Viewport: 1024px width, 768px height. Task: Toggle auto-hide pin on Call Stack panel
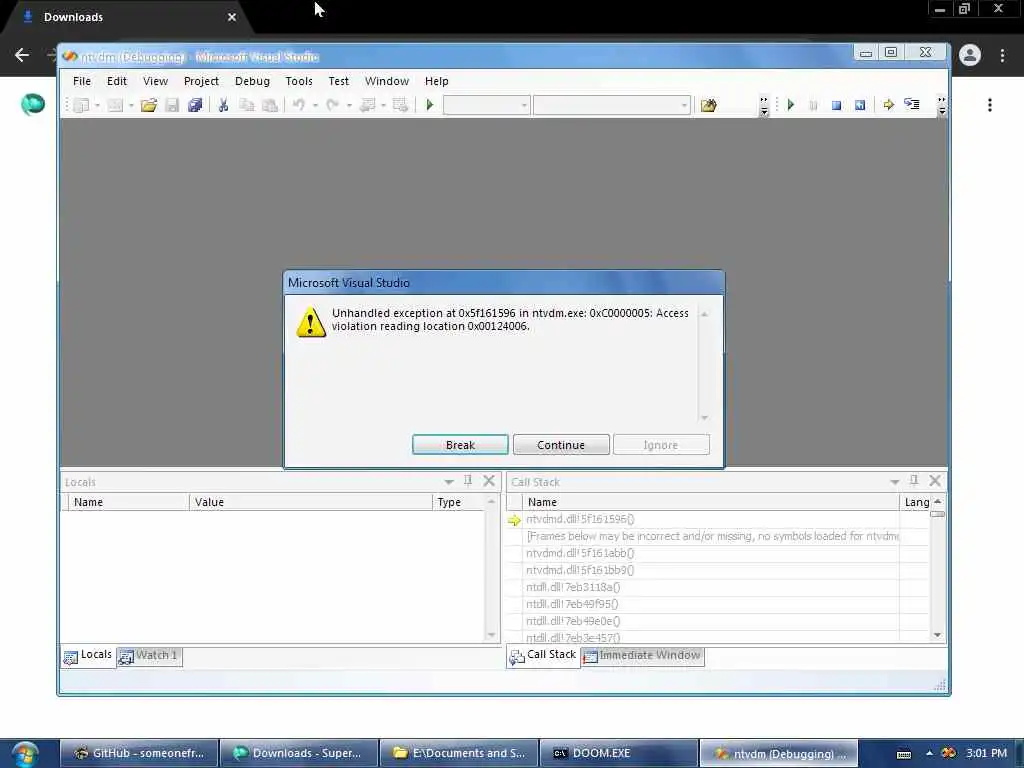pos(914,481)
